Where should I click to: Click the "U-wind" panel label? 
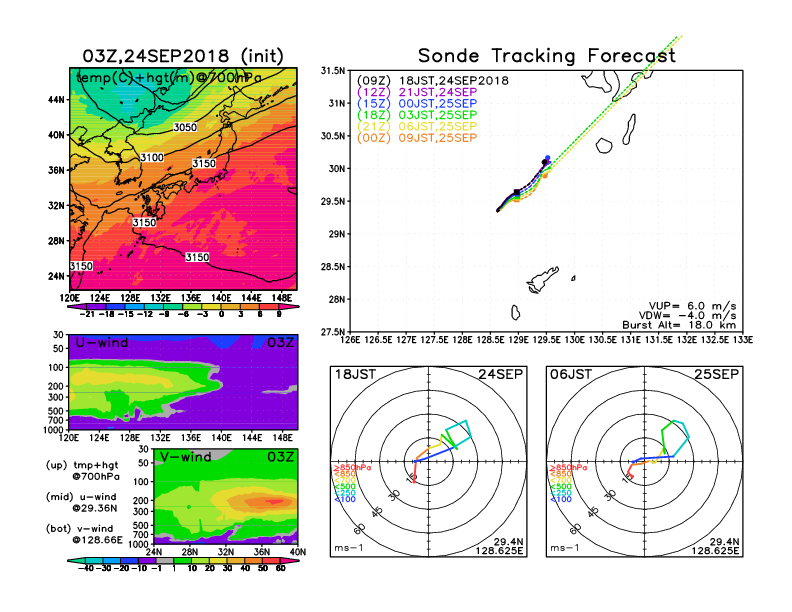coord(102,343)
